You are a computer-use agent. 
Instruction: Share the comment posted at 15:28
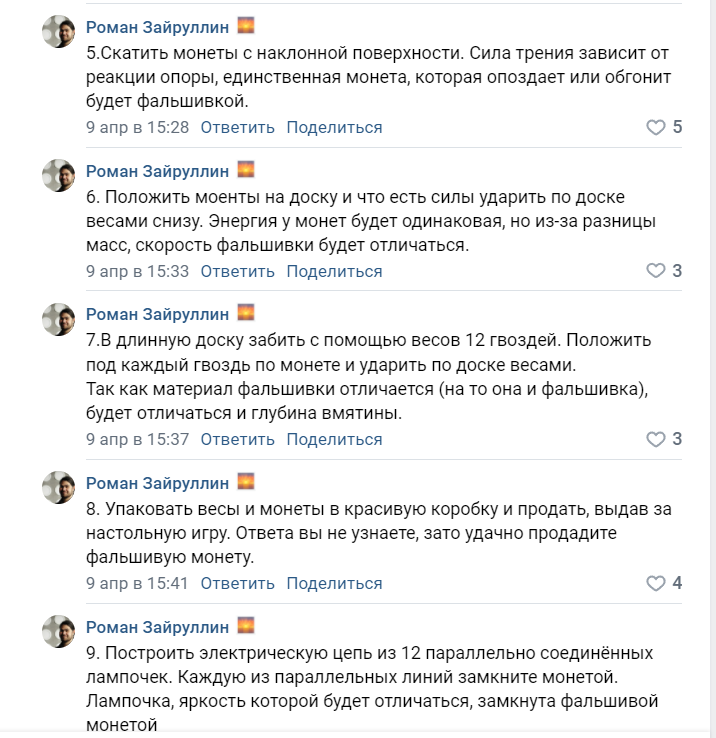pos(334,128)
